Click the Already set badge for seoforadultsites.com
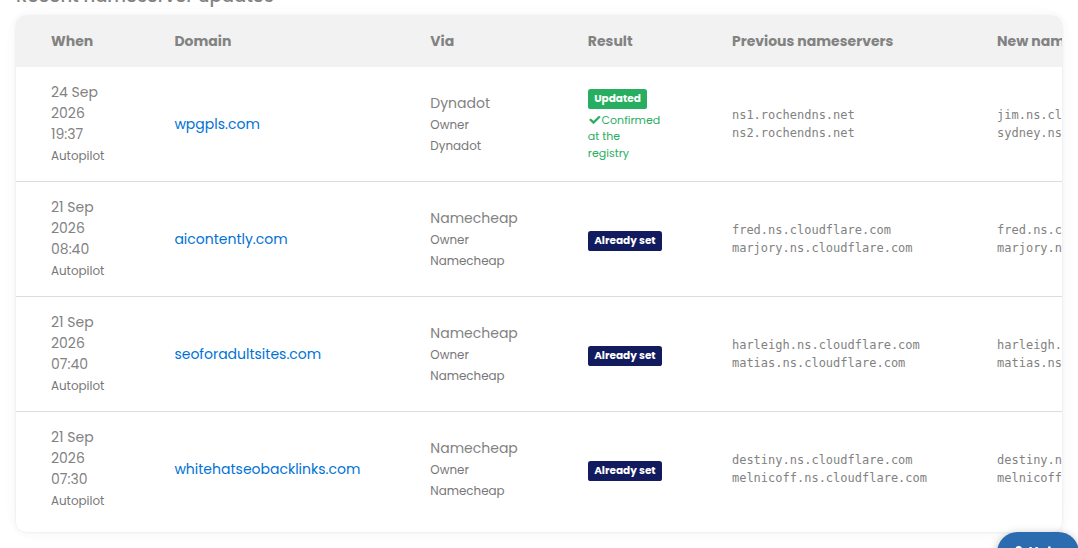The image size is (1078, 548). tap(624, 355)
